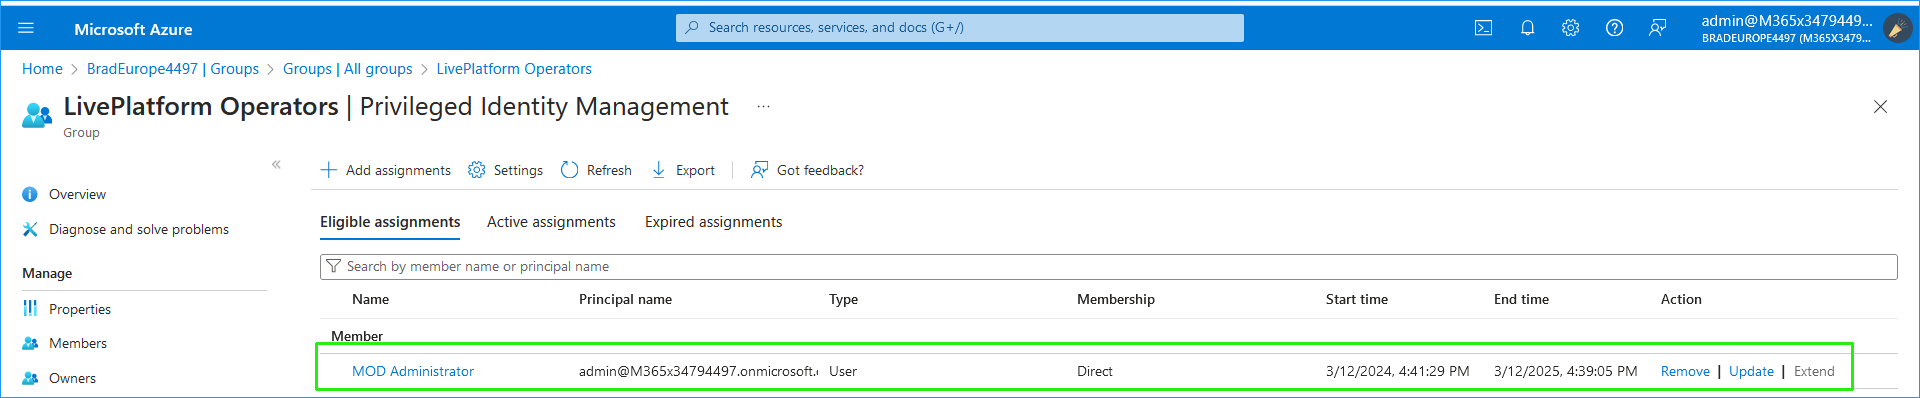The image size is (1920, 398).
Task: Open Properties in the Manage section
Action: (x=80, y=309)
